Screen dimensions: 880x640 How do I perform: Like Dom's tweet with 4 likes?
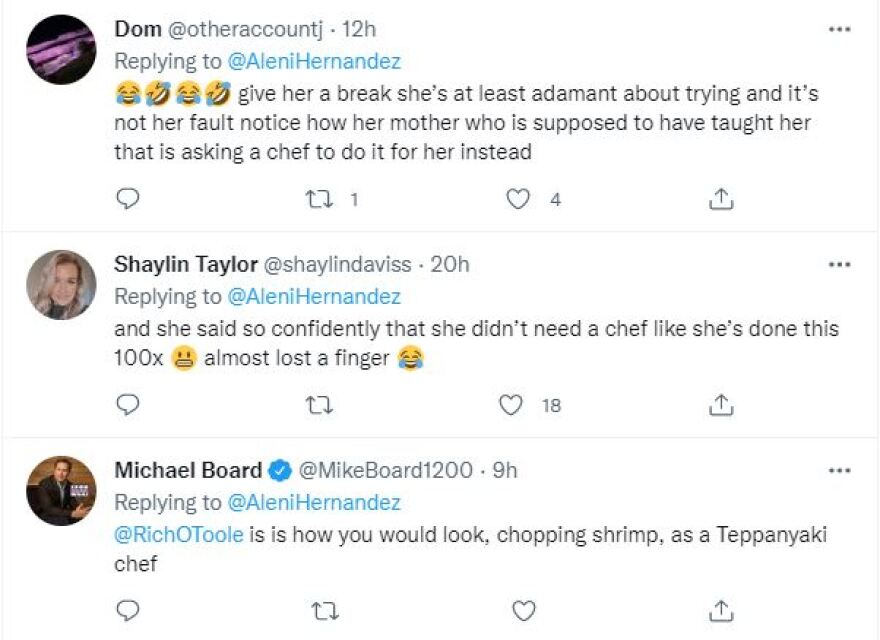pos(517,200)
